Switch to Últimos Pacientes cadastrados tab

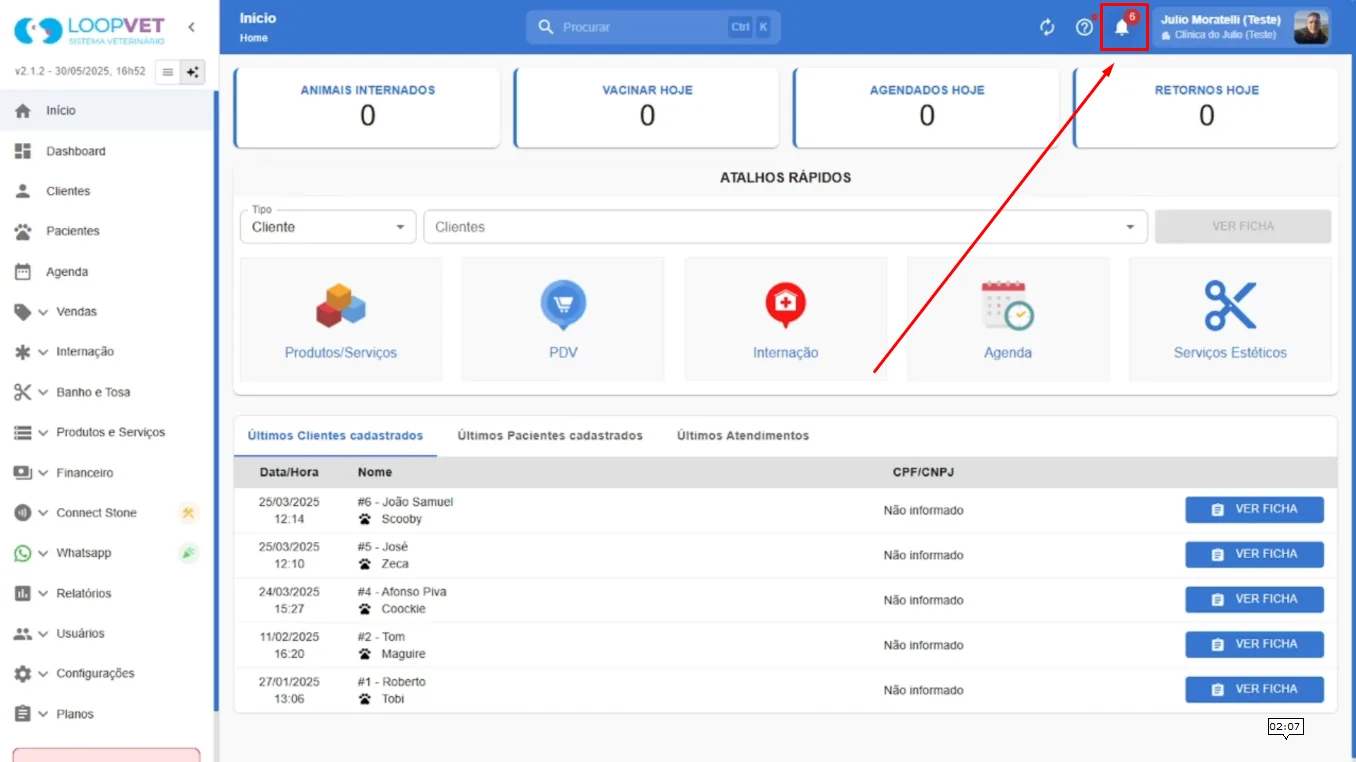pos(550,436)
